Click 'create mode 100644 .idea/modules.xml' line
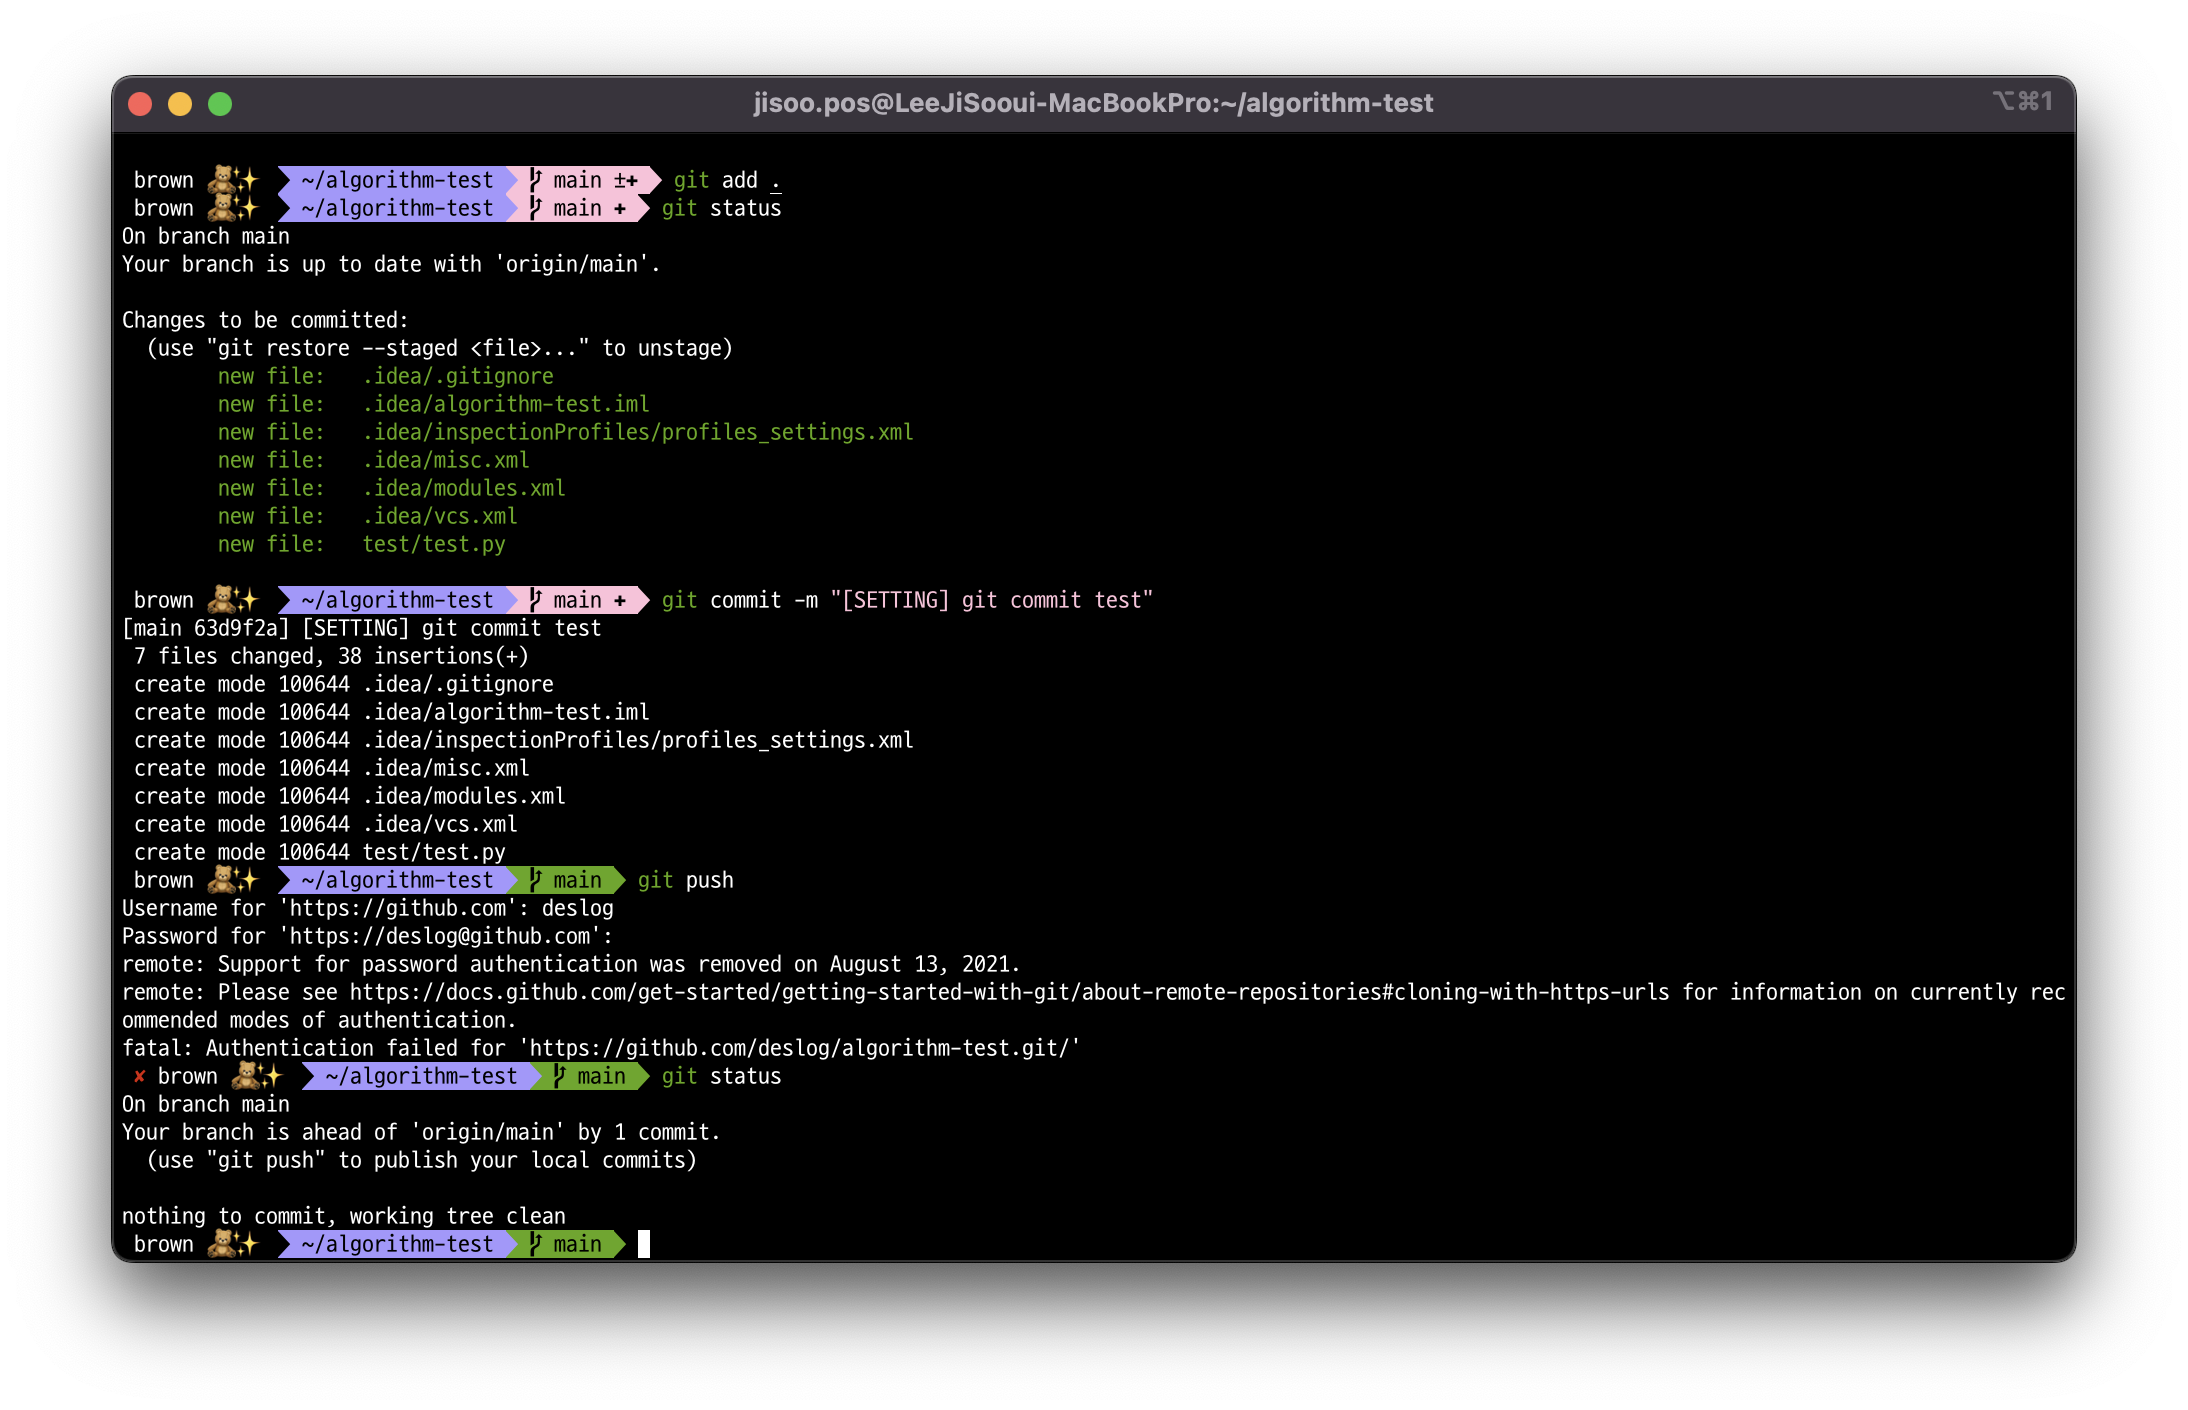The width and height of the screenshot is (2188, 1410). (350, 796)
